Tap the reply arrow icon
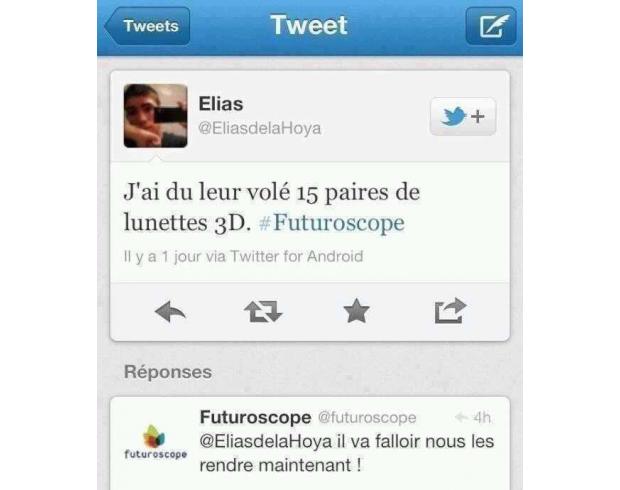This screenshot has height=490, width=620. [170, 311]
